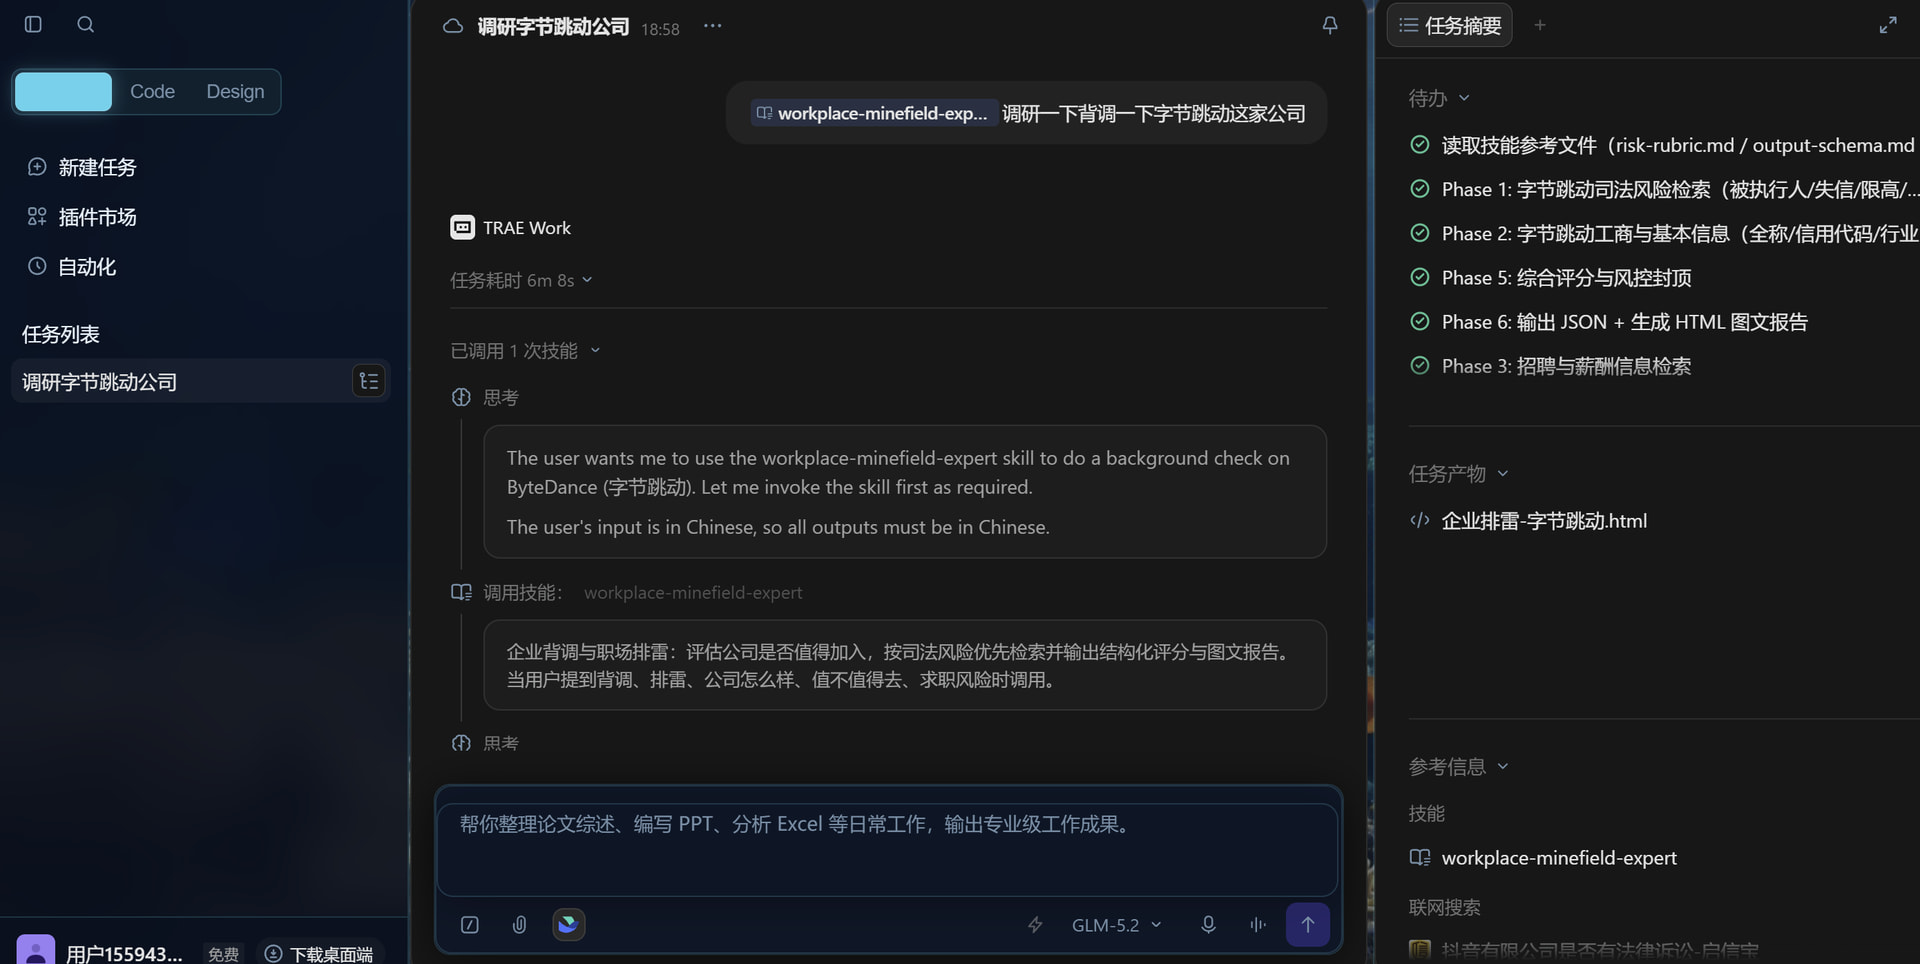1920x964 pixels.
Task: Open 插件市场 label in the sidebar
Action: pos(98,217)
